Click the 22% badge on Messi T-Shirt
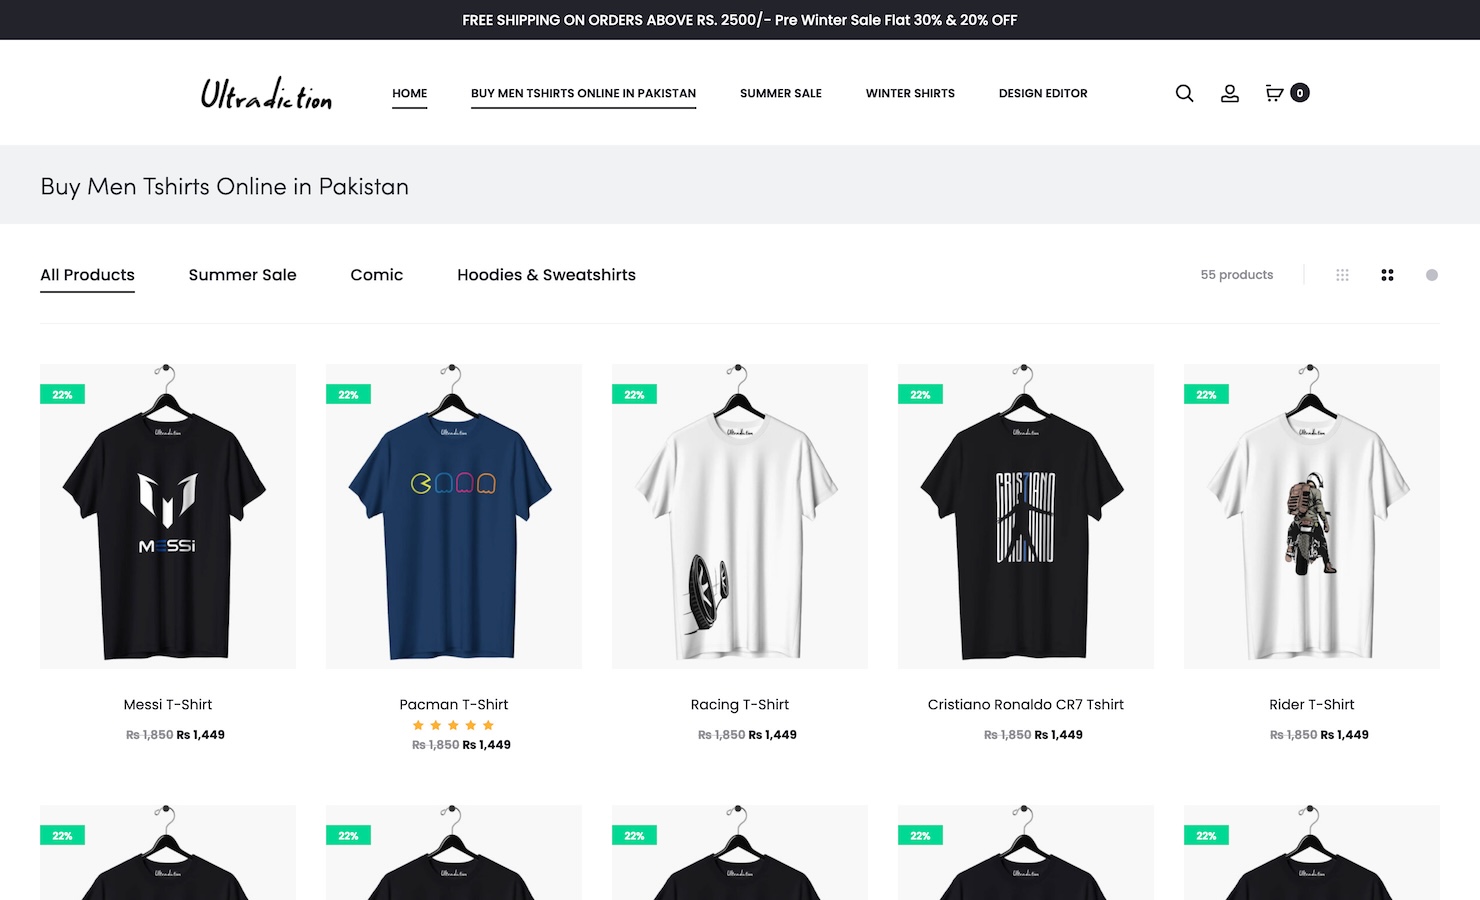 (x=62, y=395)
